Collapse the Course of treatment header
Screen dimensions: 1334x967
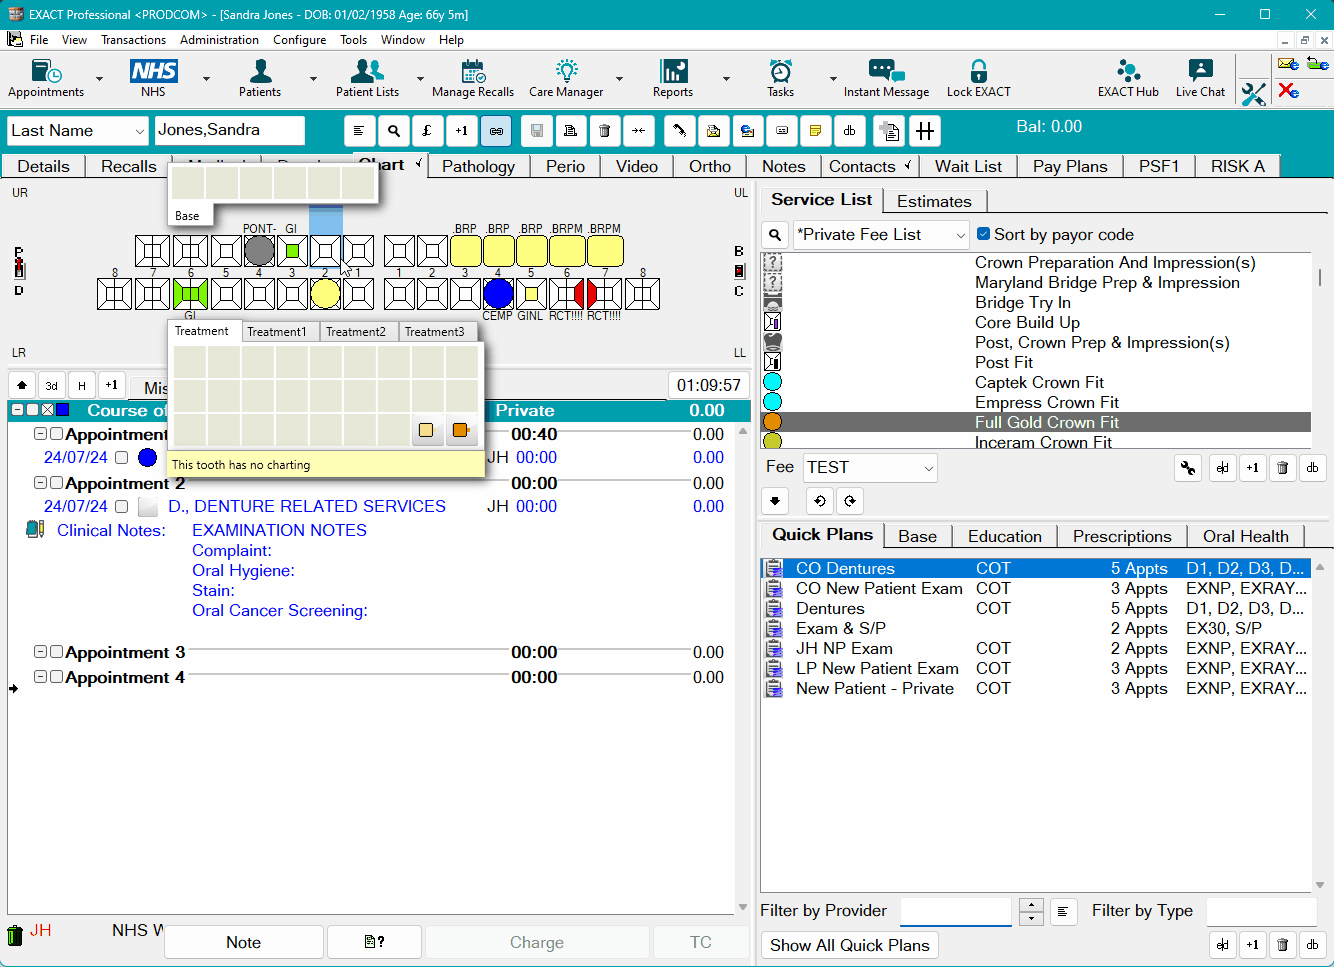[17, 410]
